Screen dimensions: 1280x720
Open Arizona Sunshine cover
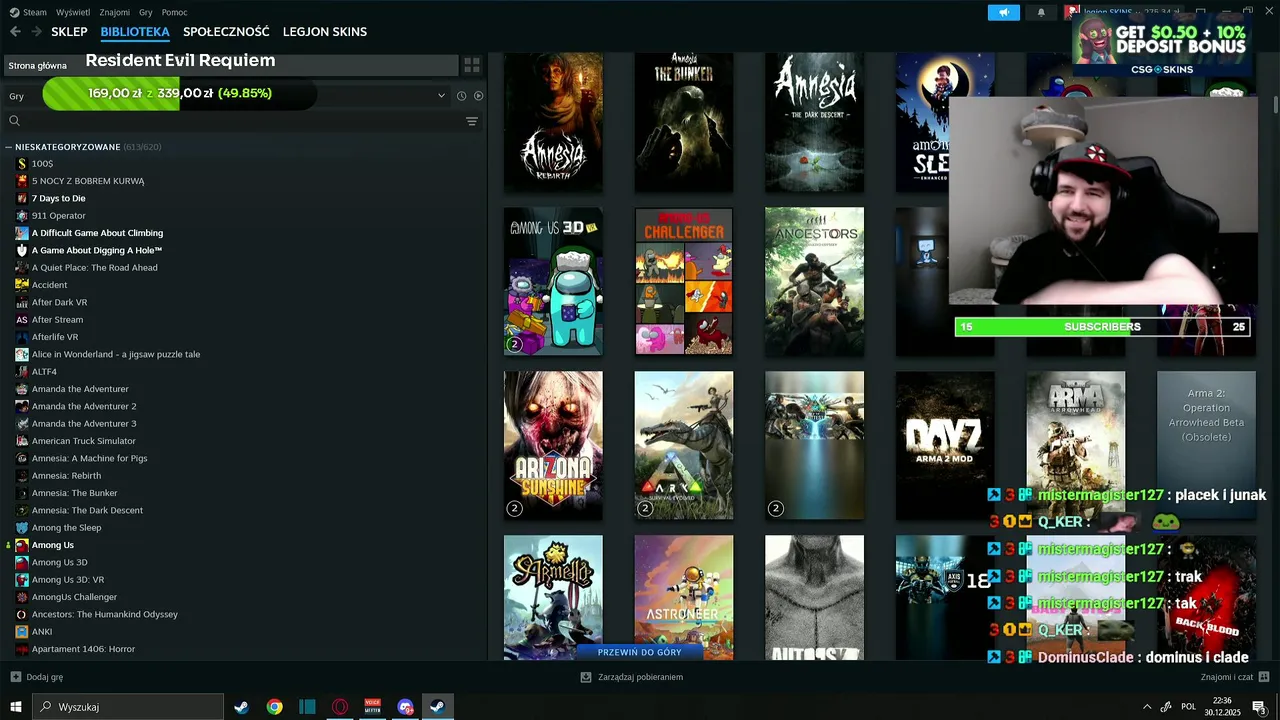tap(553, 445)
